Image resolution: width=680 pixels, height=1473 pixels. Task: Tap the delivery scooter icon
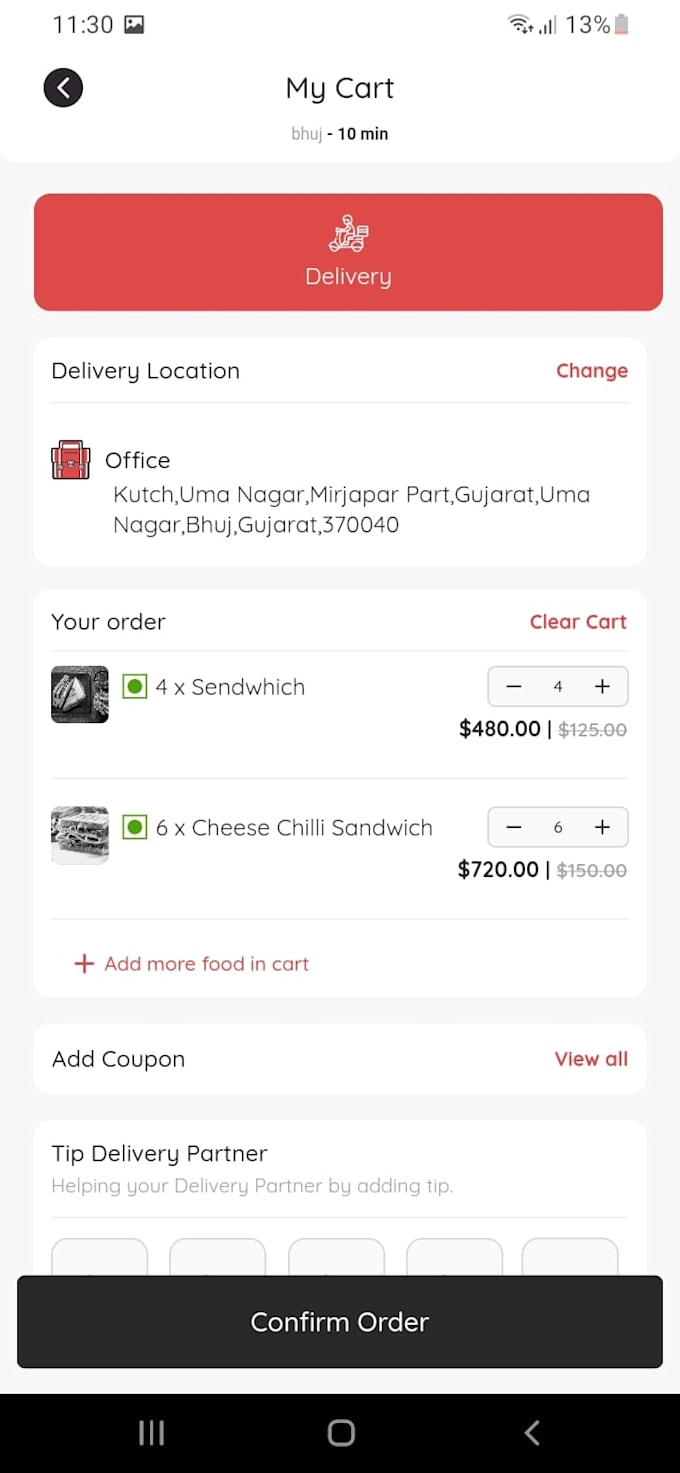click(x=348, y=234)
